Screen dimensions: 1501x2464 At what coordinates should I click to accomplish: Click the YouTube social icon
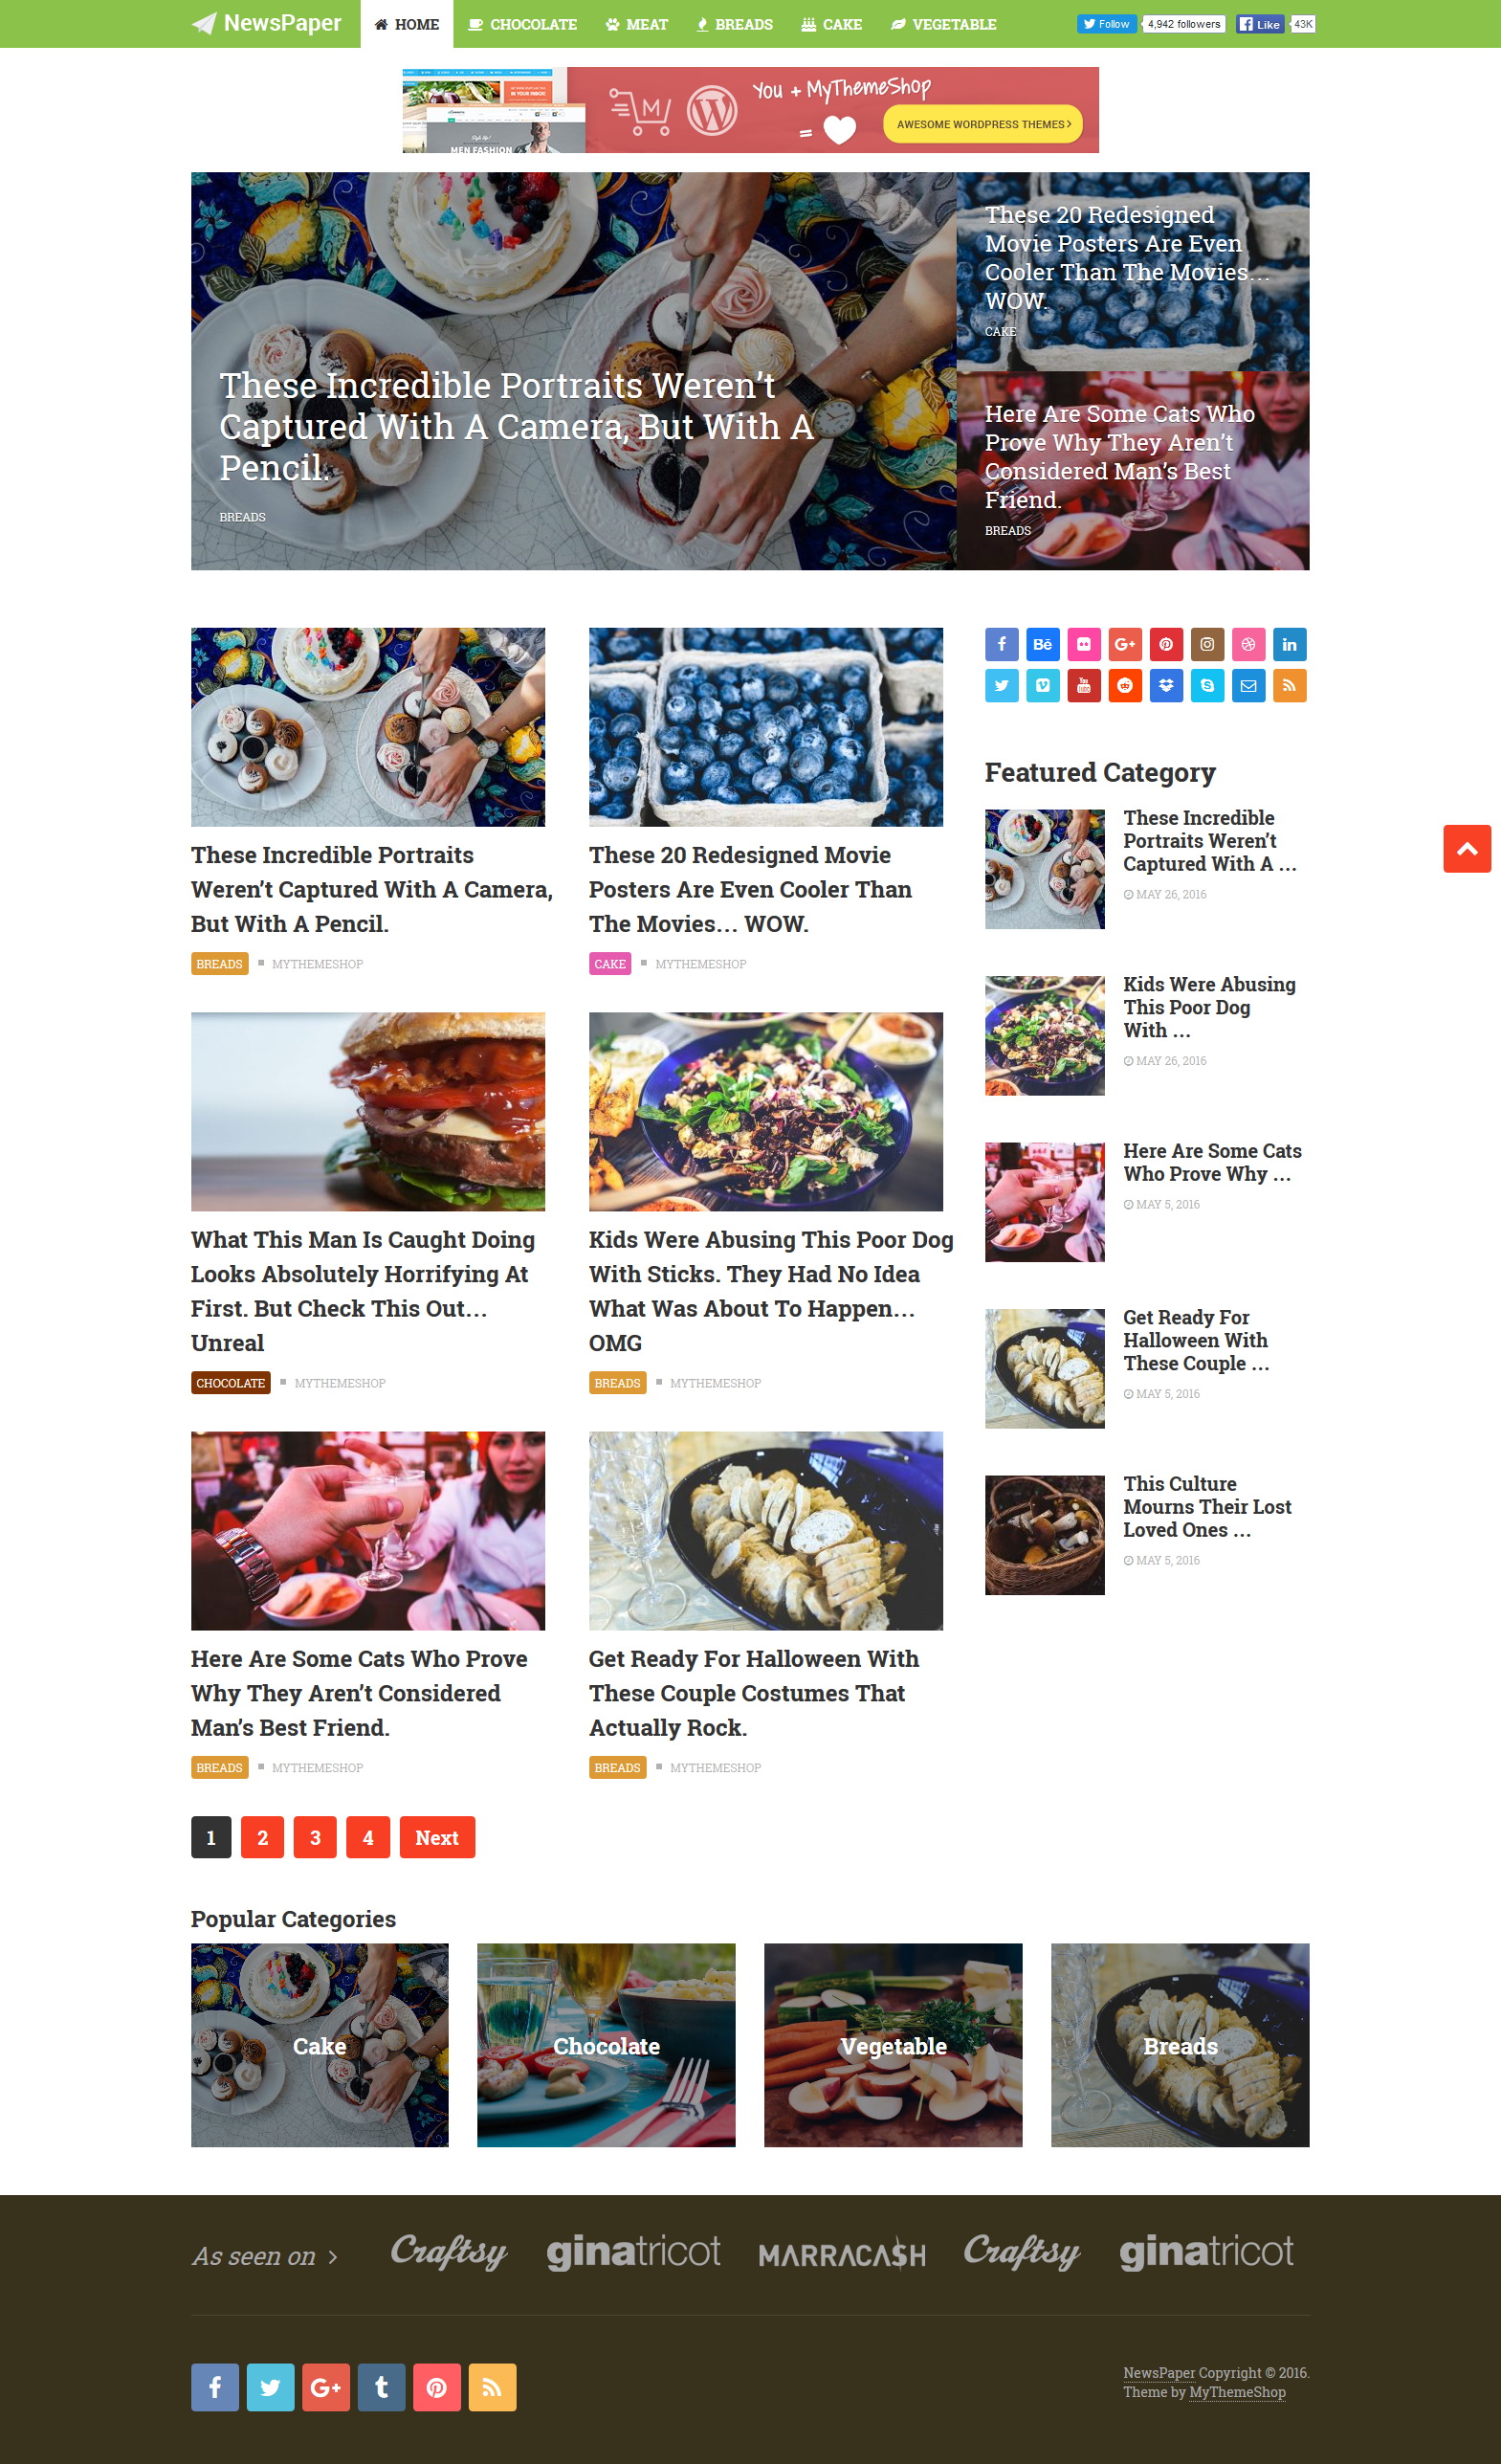[x=1083, y=685]
